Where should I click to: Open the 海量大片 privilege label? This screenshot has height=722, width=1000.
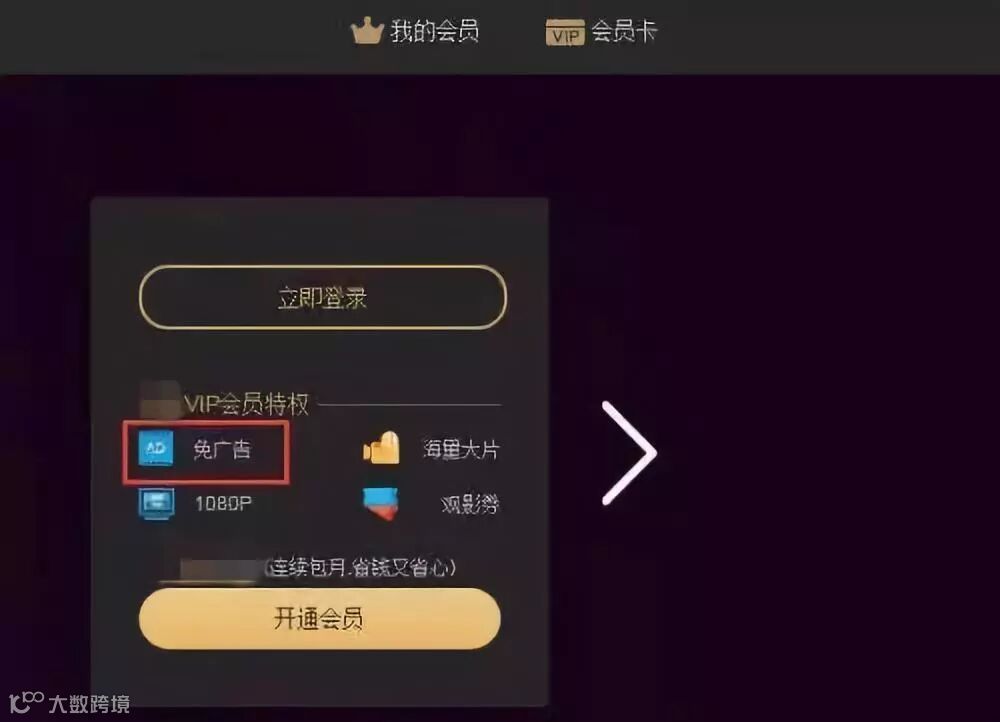point(461,450)
